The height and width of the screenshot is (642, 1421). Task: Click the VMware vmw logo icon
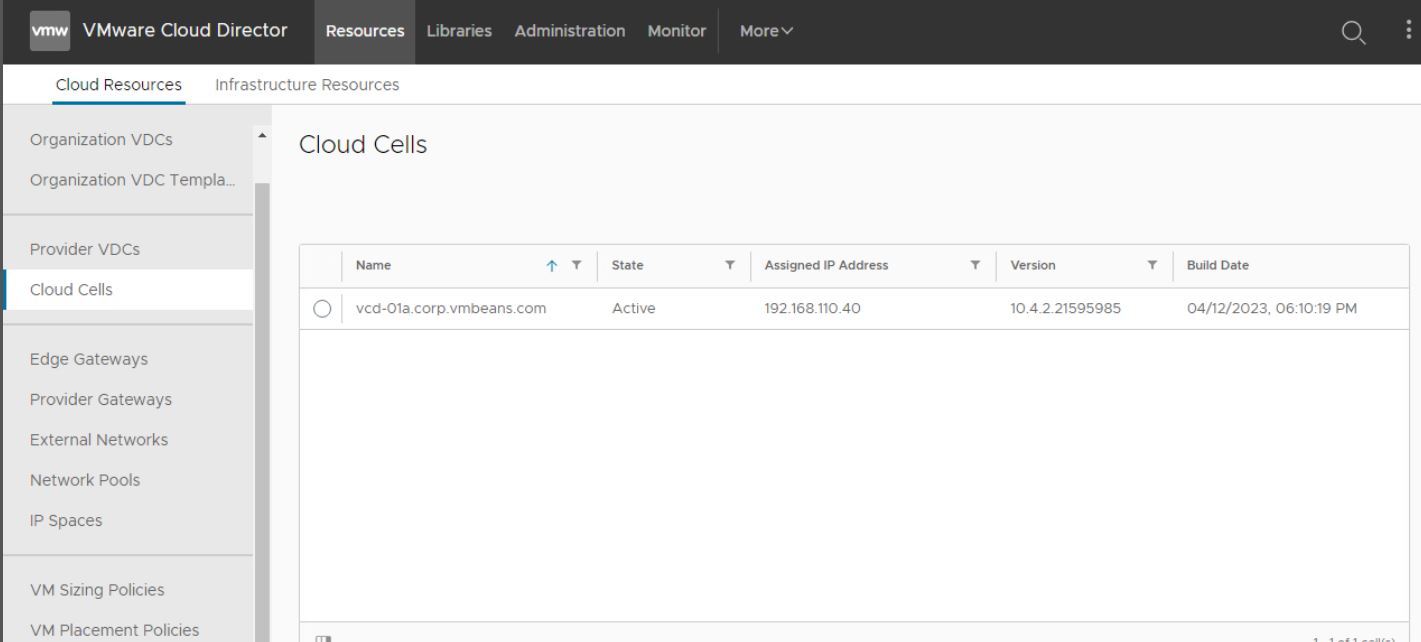tap(50, 31)
